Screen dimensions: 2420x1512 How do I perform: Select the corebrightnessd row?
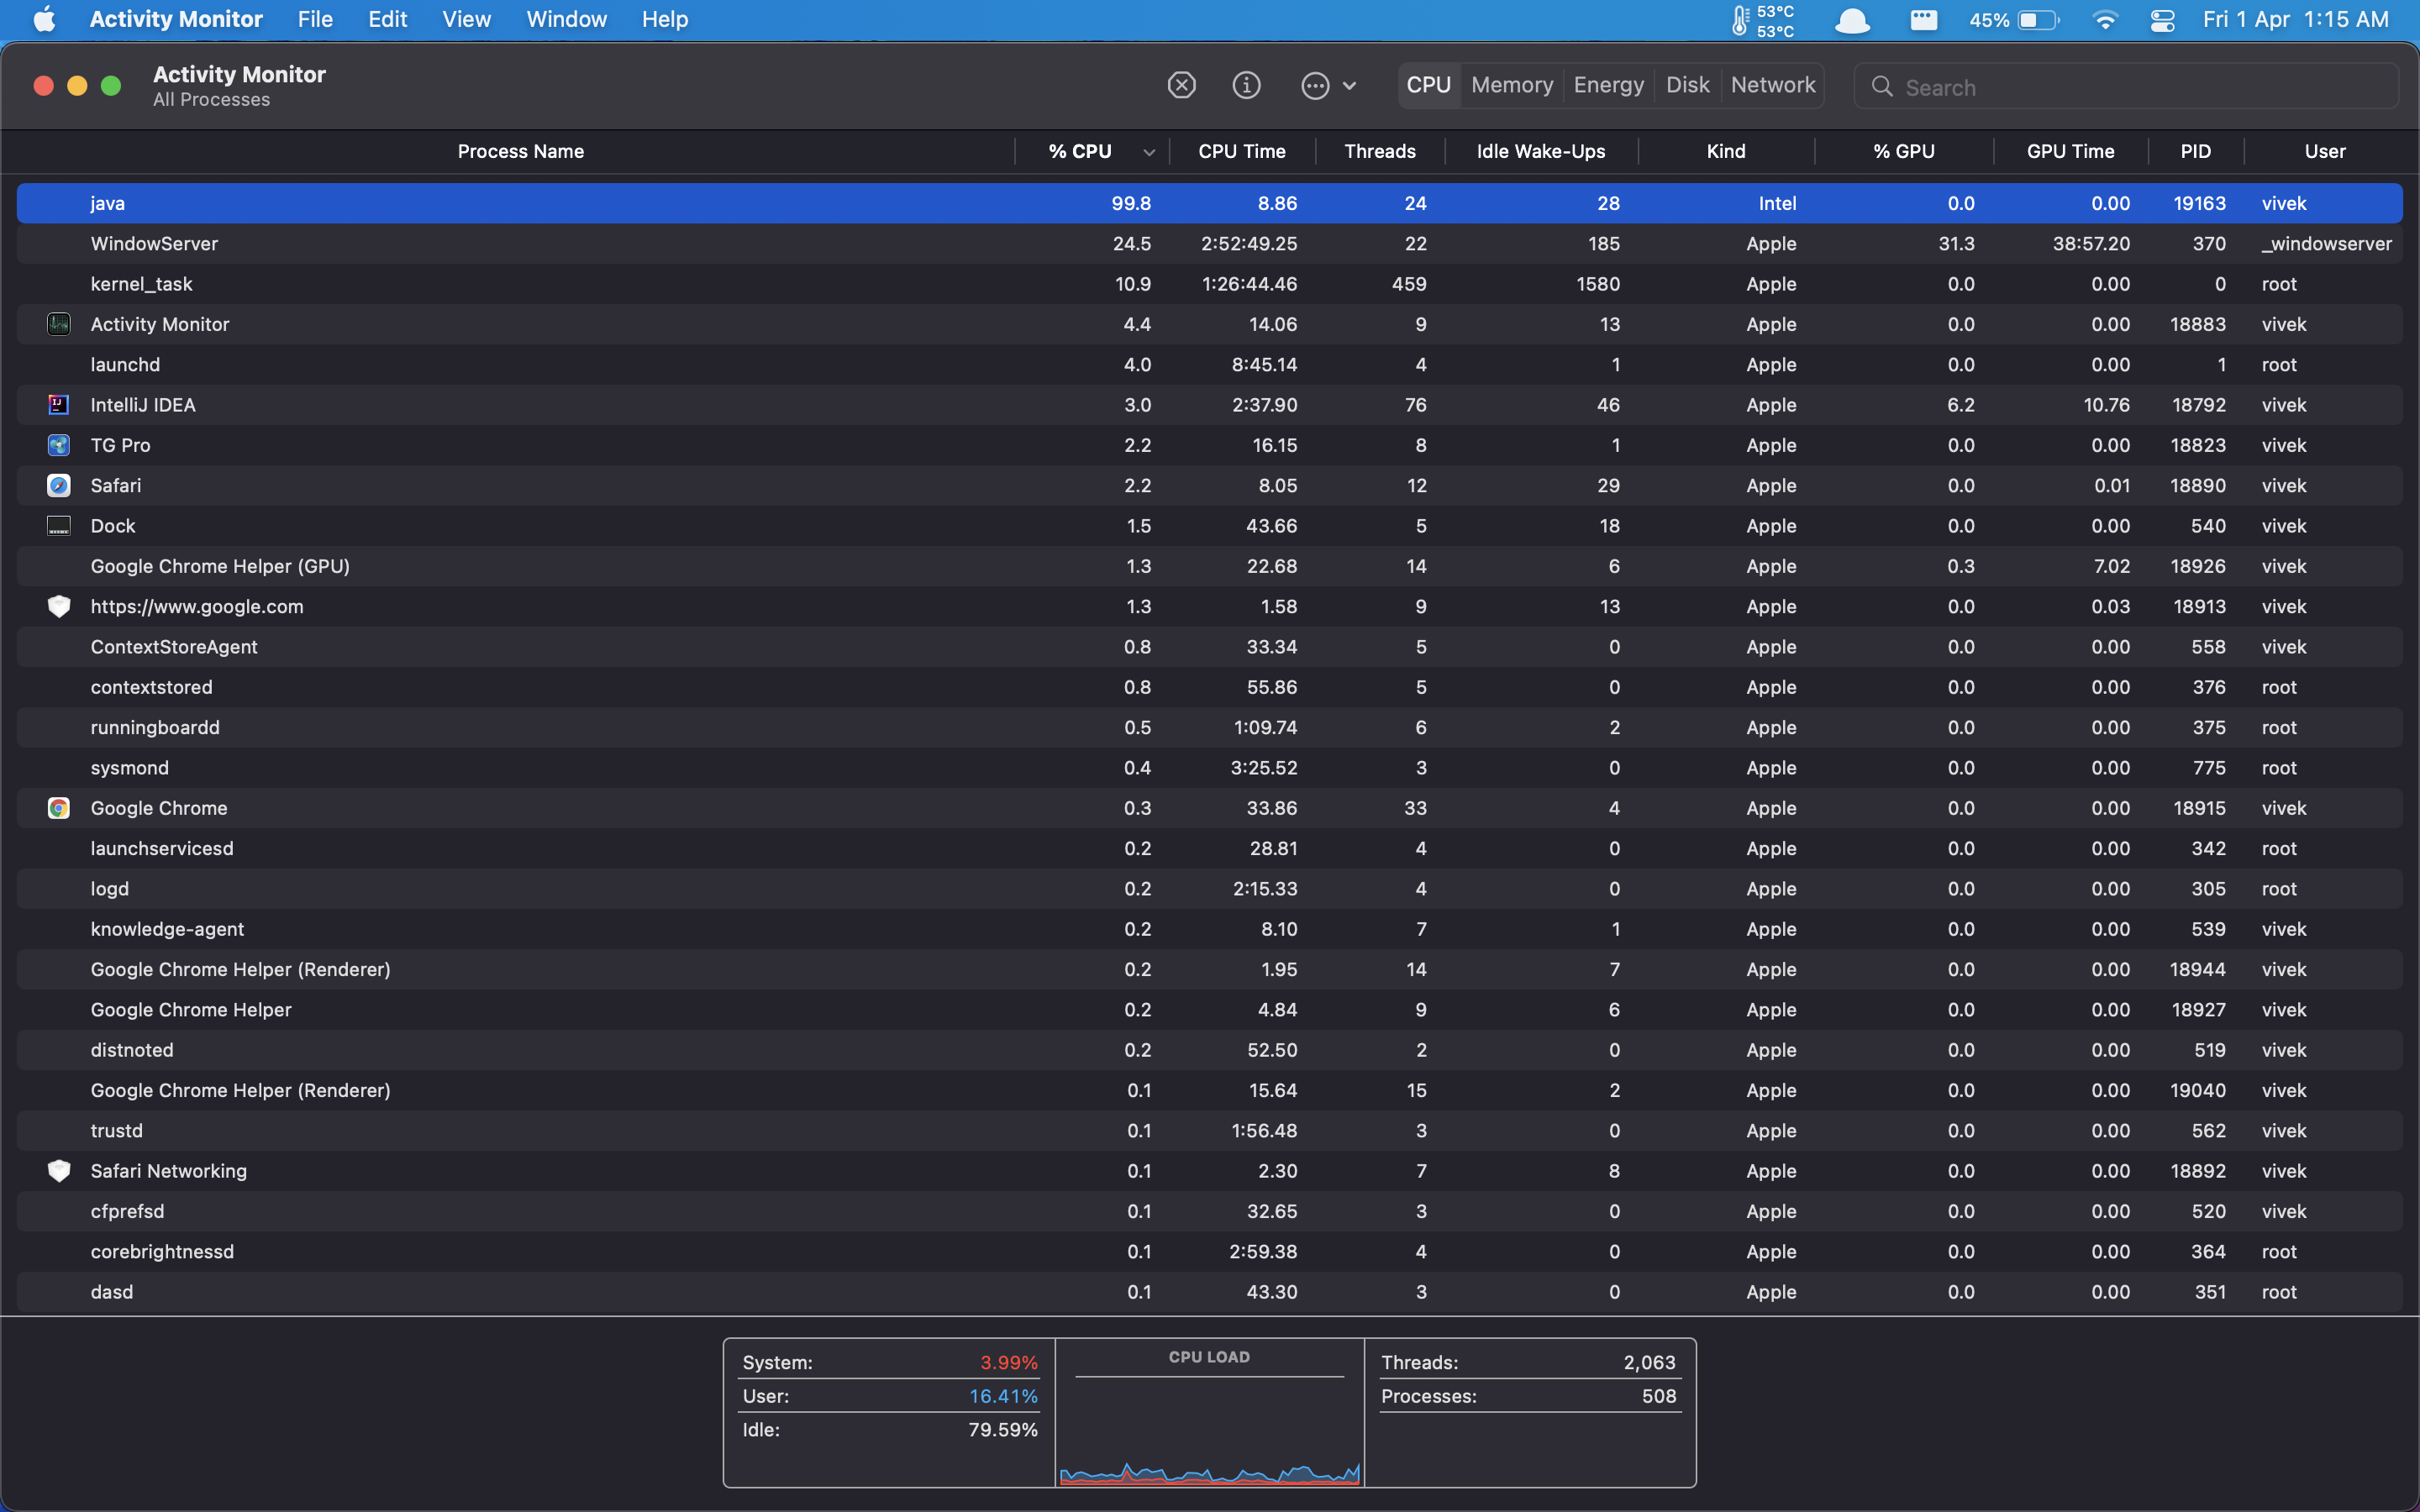click(x=1209, y=1252)
